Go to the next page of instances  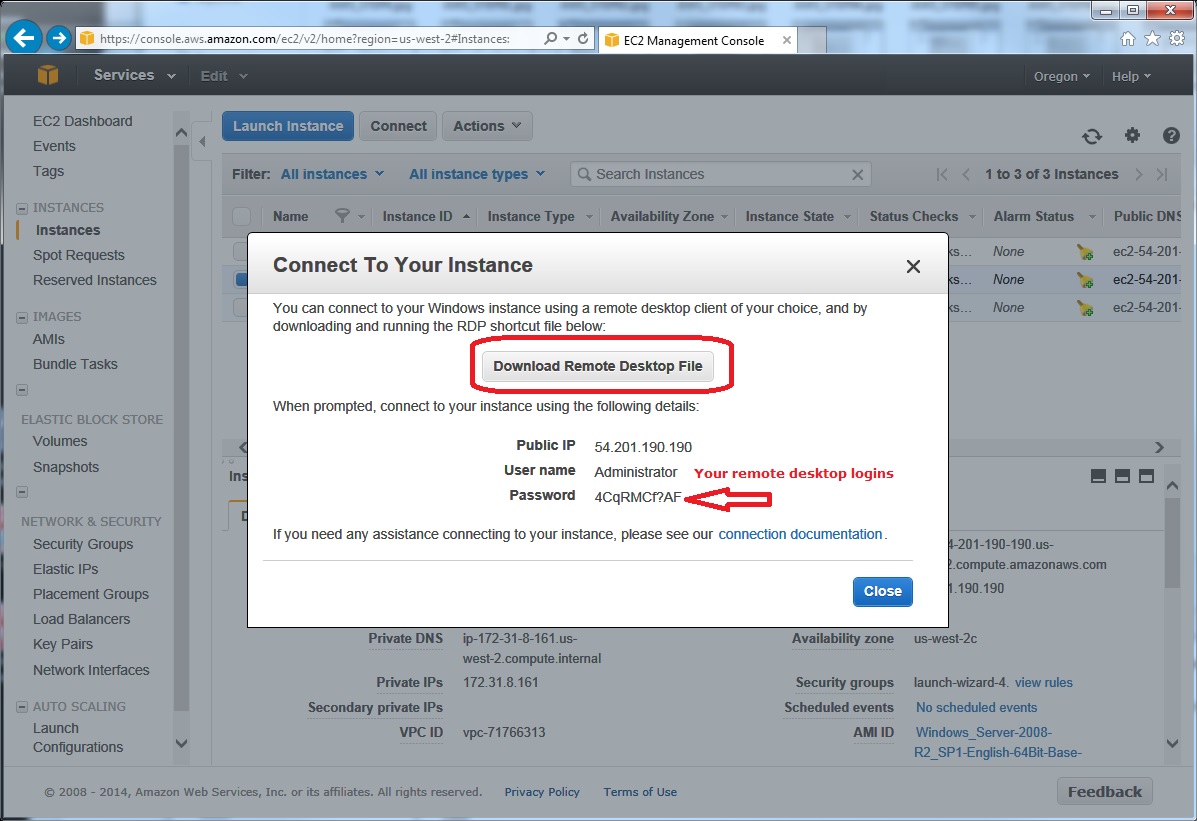tap(1138, 175)
